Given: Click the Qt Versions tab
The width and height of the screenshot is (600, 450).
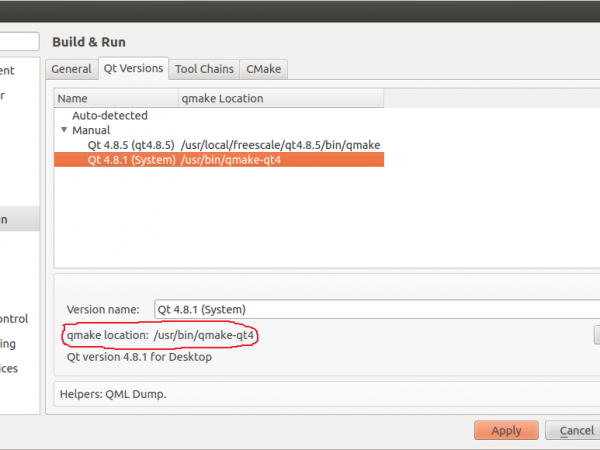Looking at the screenshot, I should coord(132,69).
